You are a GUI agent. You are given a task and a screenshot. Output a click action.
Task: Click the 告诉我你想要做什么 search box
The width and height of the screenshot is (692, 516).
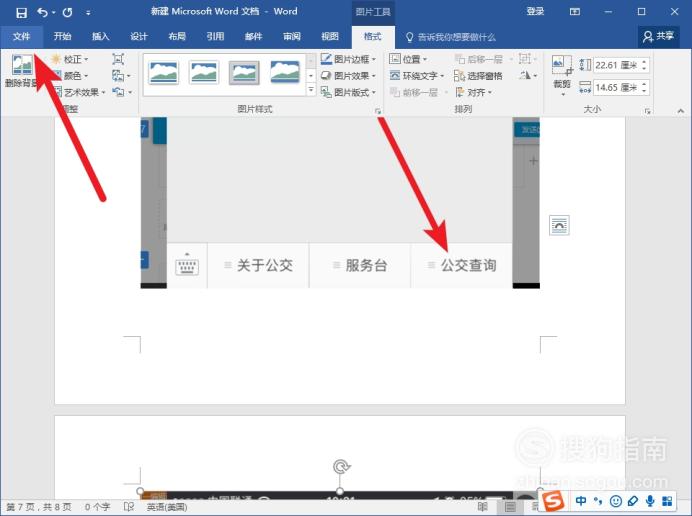[451, 37]
